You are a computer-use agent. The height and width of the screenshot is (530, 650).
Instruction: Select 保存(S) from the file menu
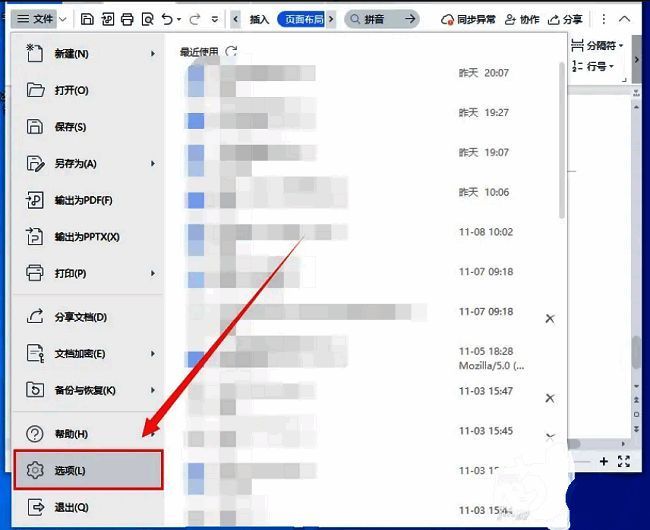point(88,126)
